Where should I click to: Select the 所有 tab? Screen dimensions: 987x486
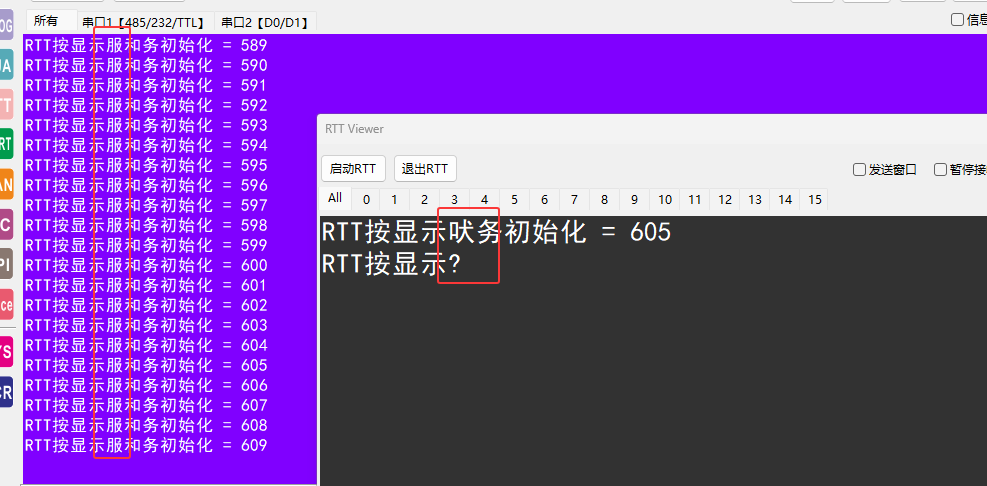coord(46,20)
